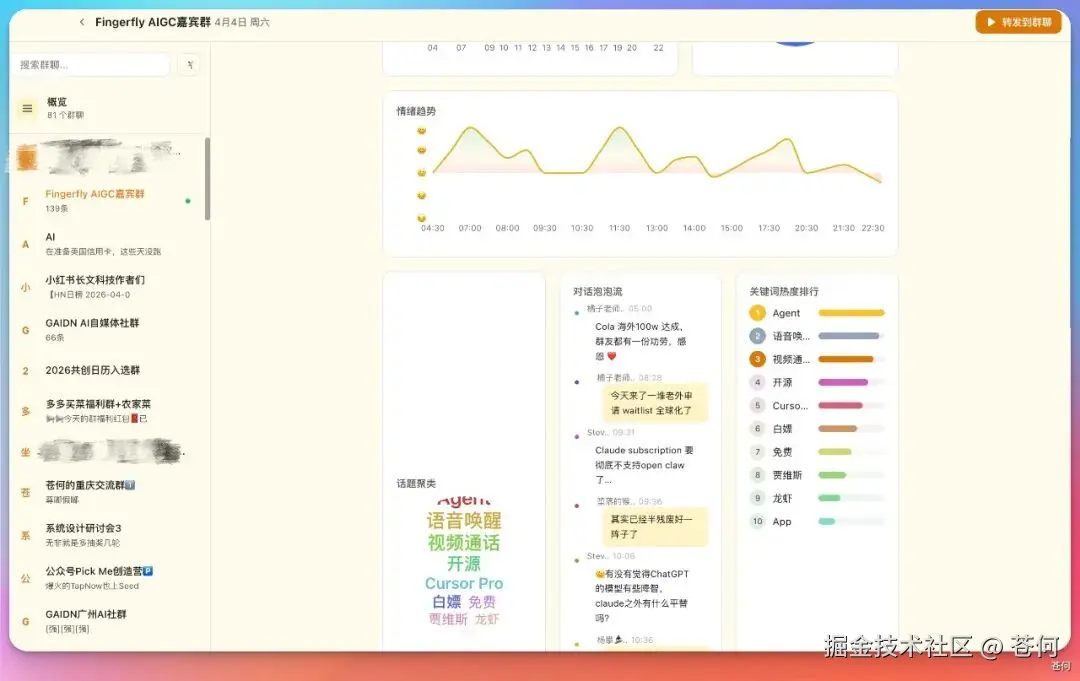Viewport: 1080px width, 681px height.
Task: Click the forward arrow icon inside the 转发到群聊 button
Action: coord(991,21)
